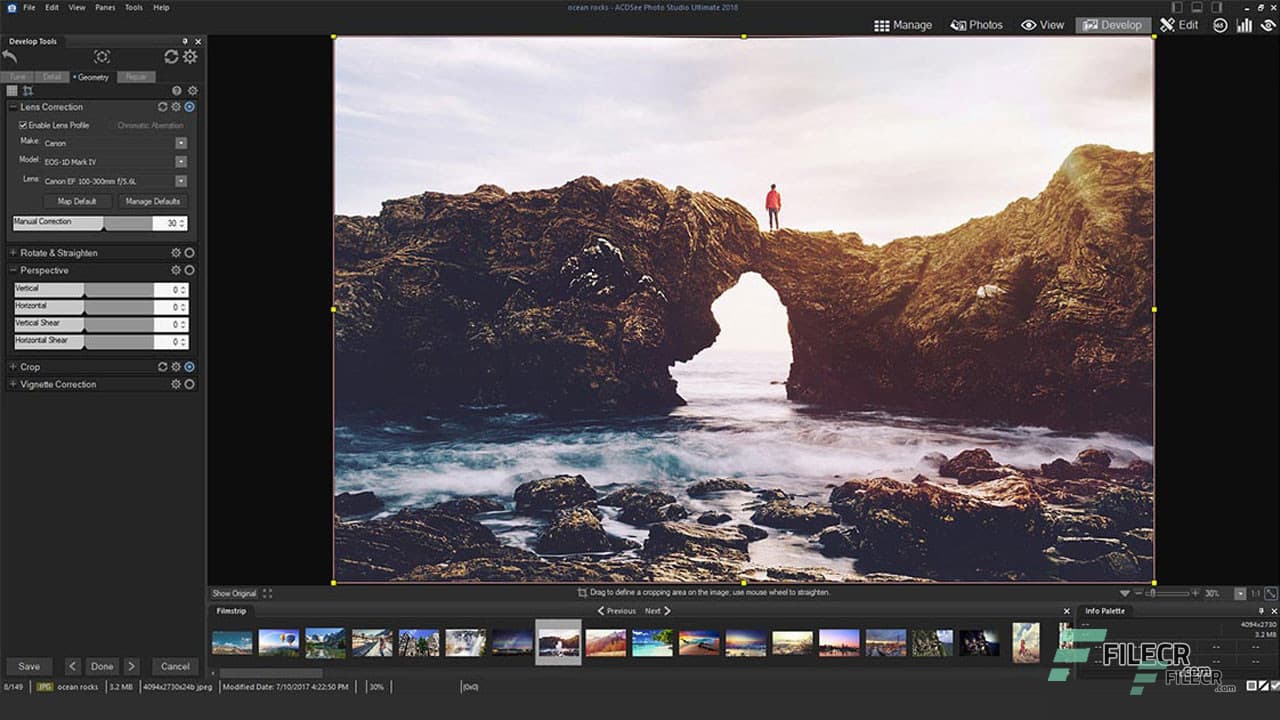
Task: Open the camera Make dropdown showing Canon
Action: (181, 143)
